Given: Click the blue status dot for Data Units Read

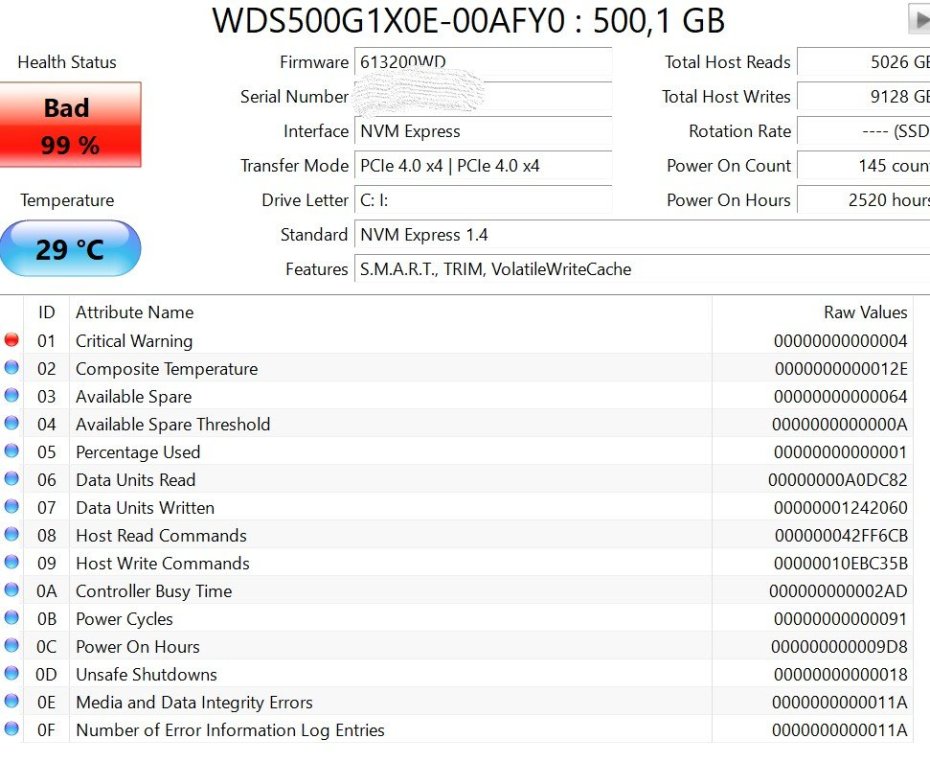Looking at the screenshot, I should [x=11, y=479].
